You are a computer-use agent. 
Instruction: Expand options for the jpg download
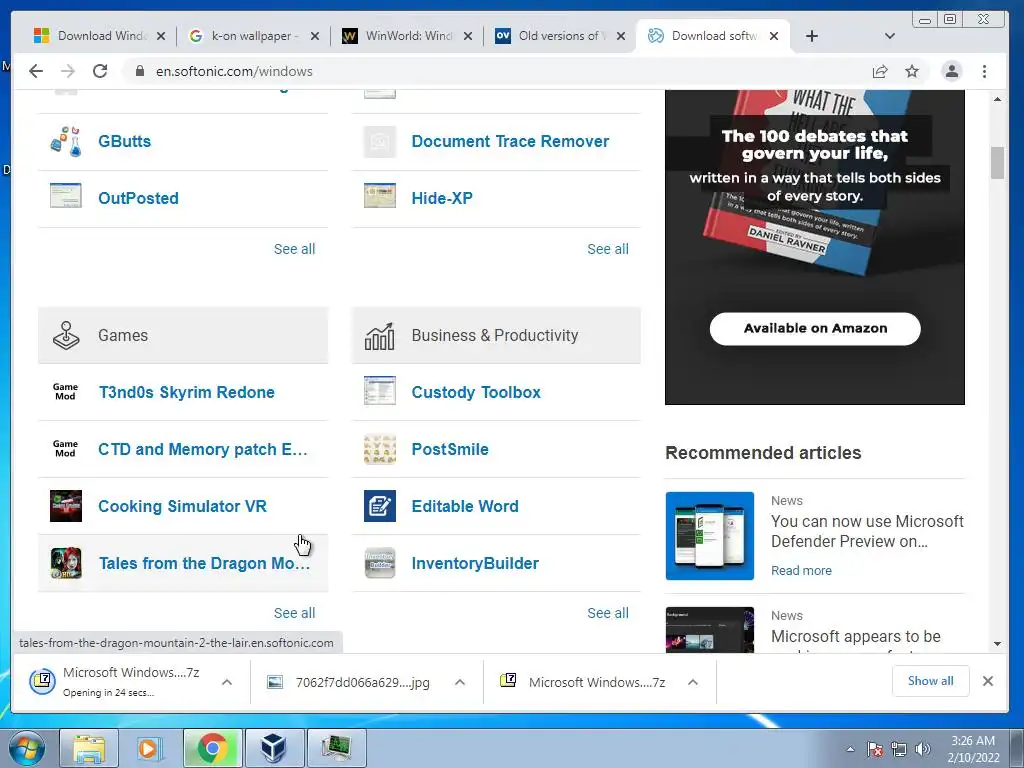460,682
